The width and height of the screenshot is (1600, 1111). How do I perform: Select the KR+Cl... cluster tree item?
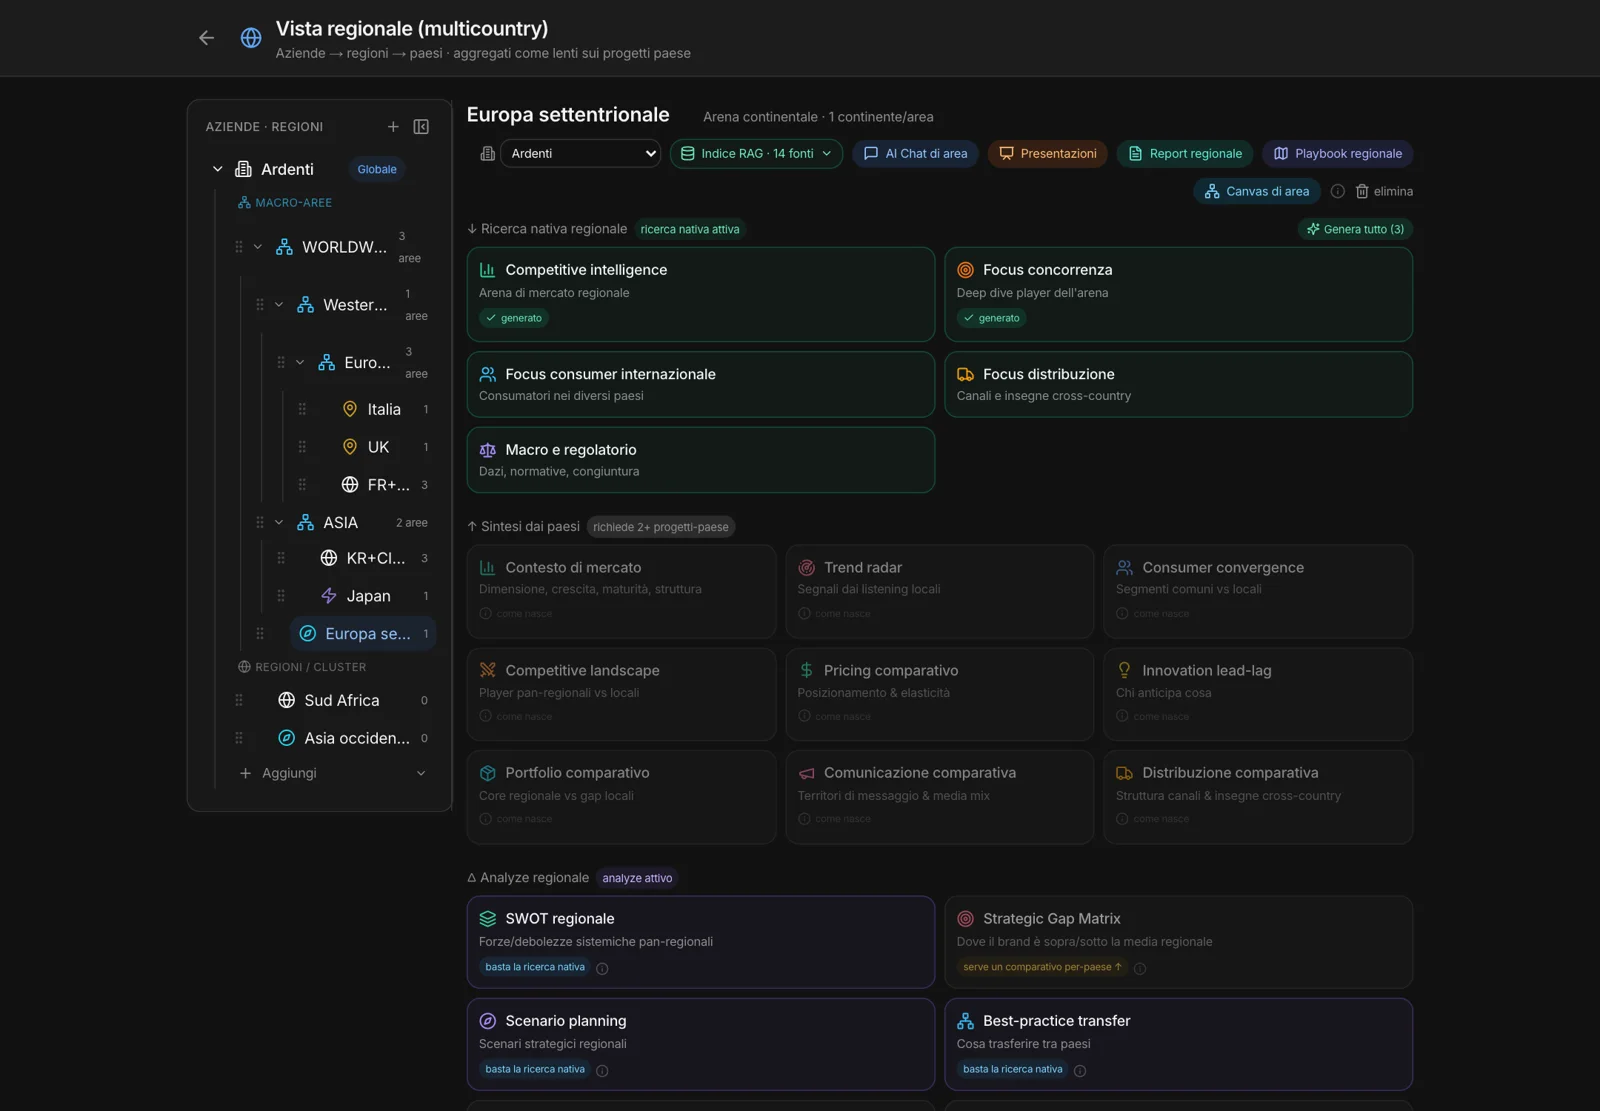click(x=374, y=558)
